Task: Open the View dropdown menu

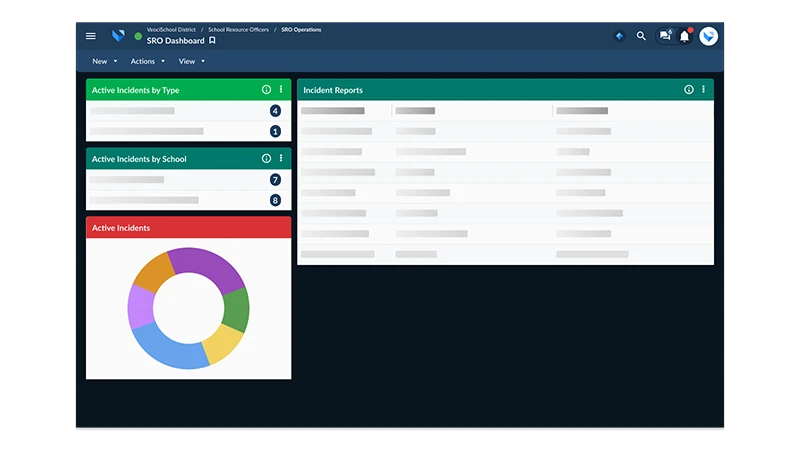Action: tap(191, 61)
